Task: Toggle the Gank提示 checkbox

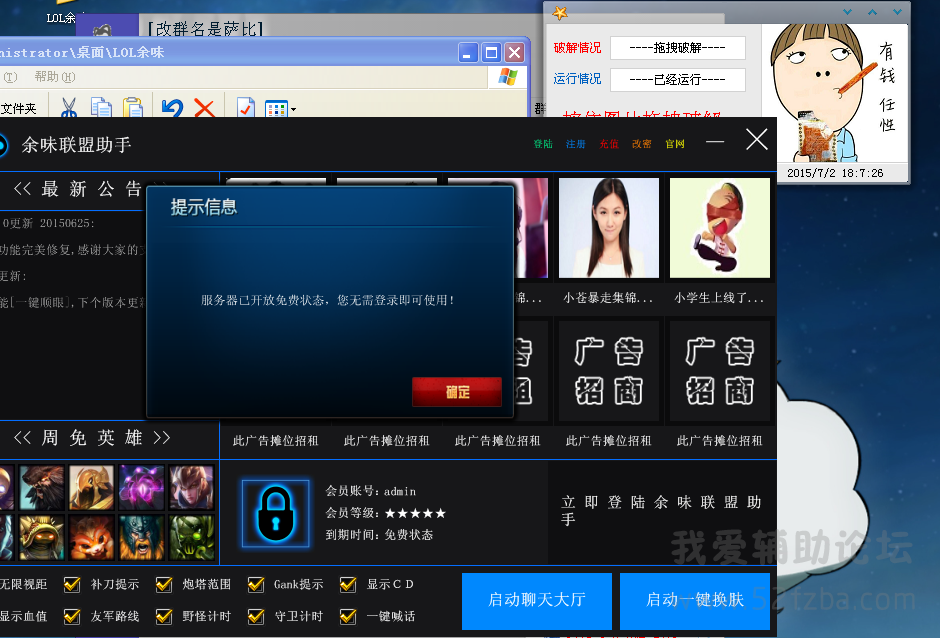Action: pyautogui.click(x=256, y=584)
